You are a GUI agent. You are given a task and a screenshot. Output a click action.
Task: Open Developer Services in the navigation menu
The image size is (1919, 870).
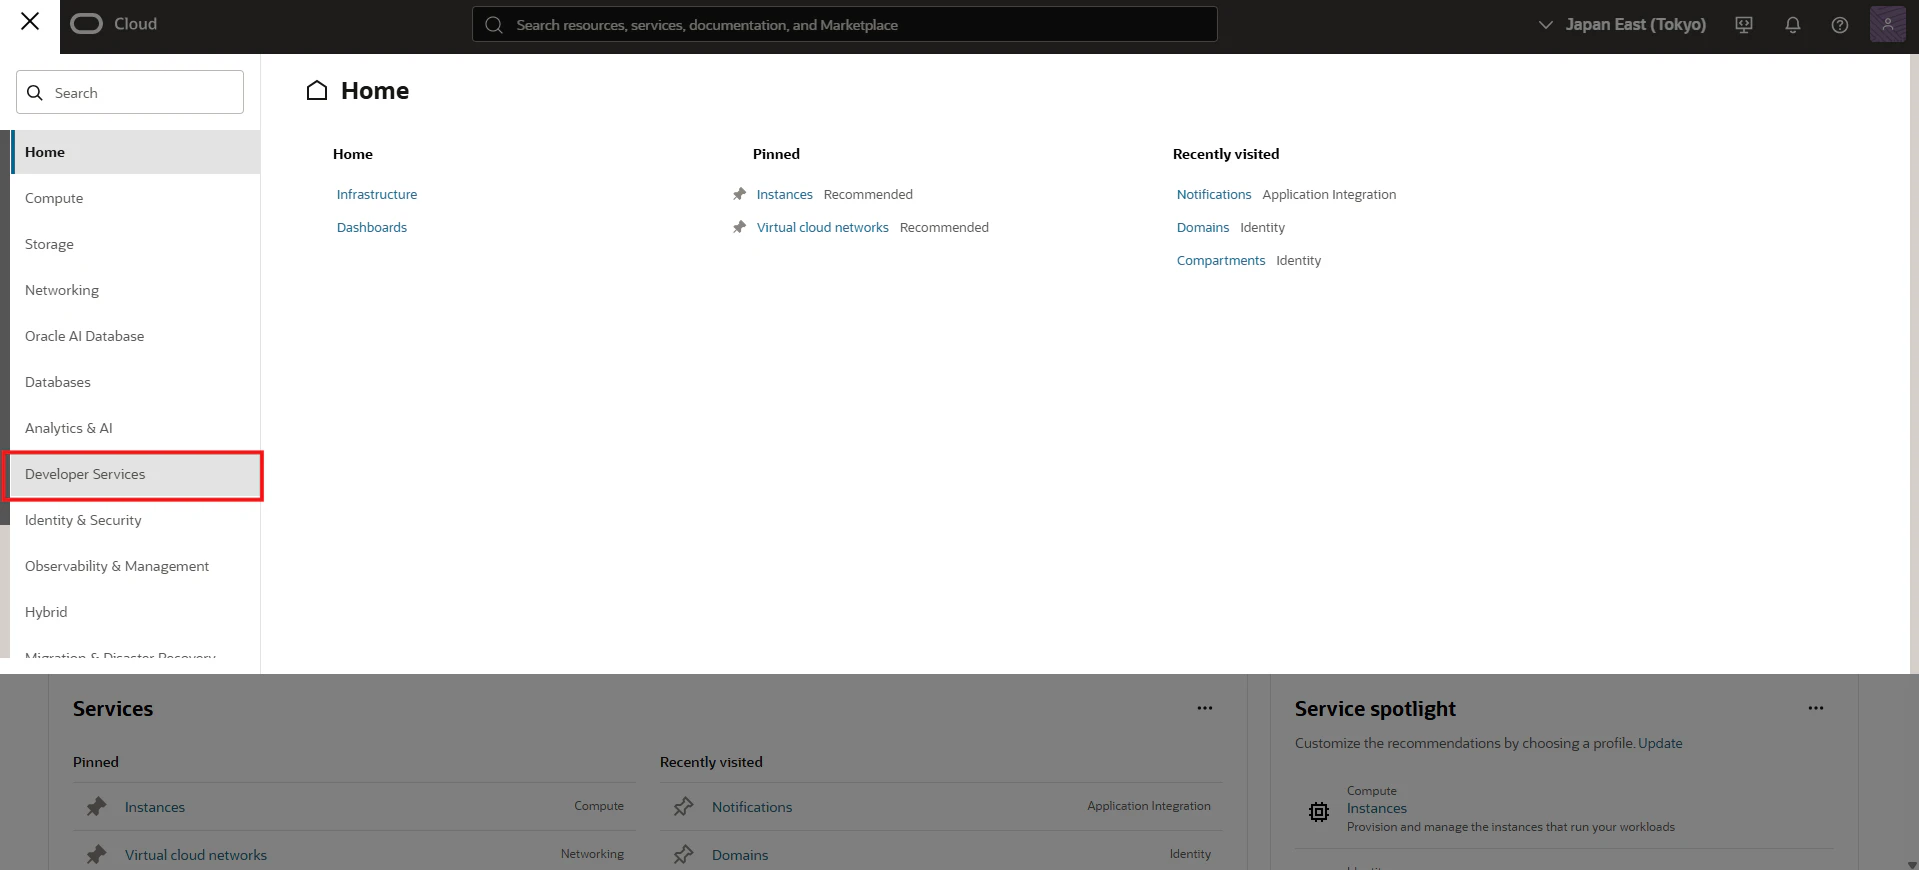[x=136, y=474]
